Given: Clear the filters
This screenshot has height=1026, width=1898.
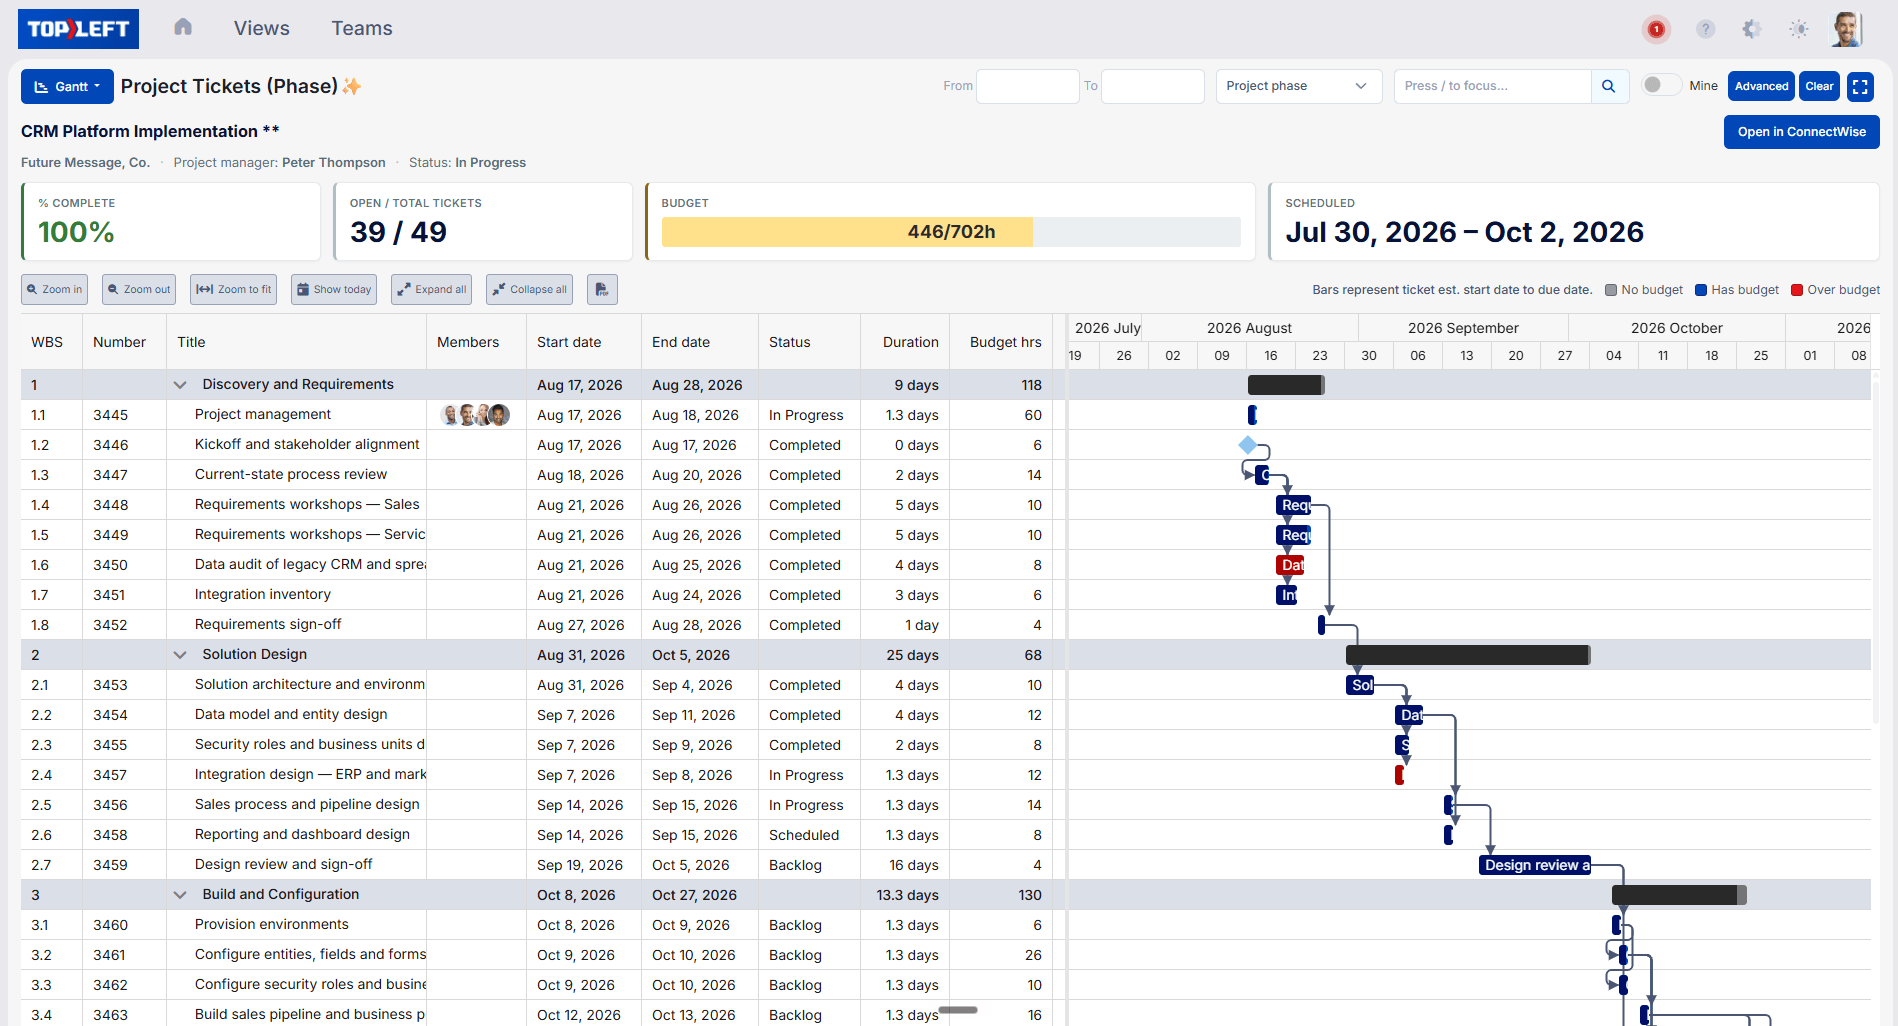Looking at the screenshot, I should point(1819,86).
